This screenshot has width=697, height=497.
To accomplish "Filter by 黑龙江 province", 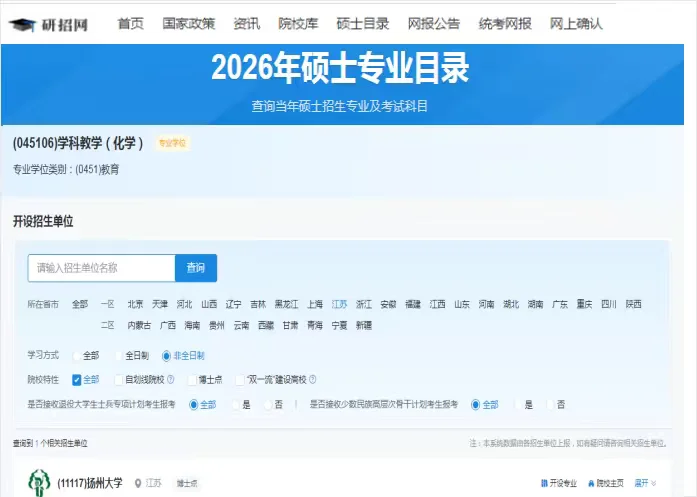I will (x=286, y=305).
